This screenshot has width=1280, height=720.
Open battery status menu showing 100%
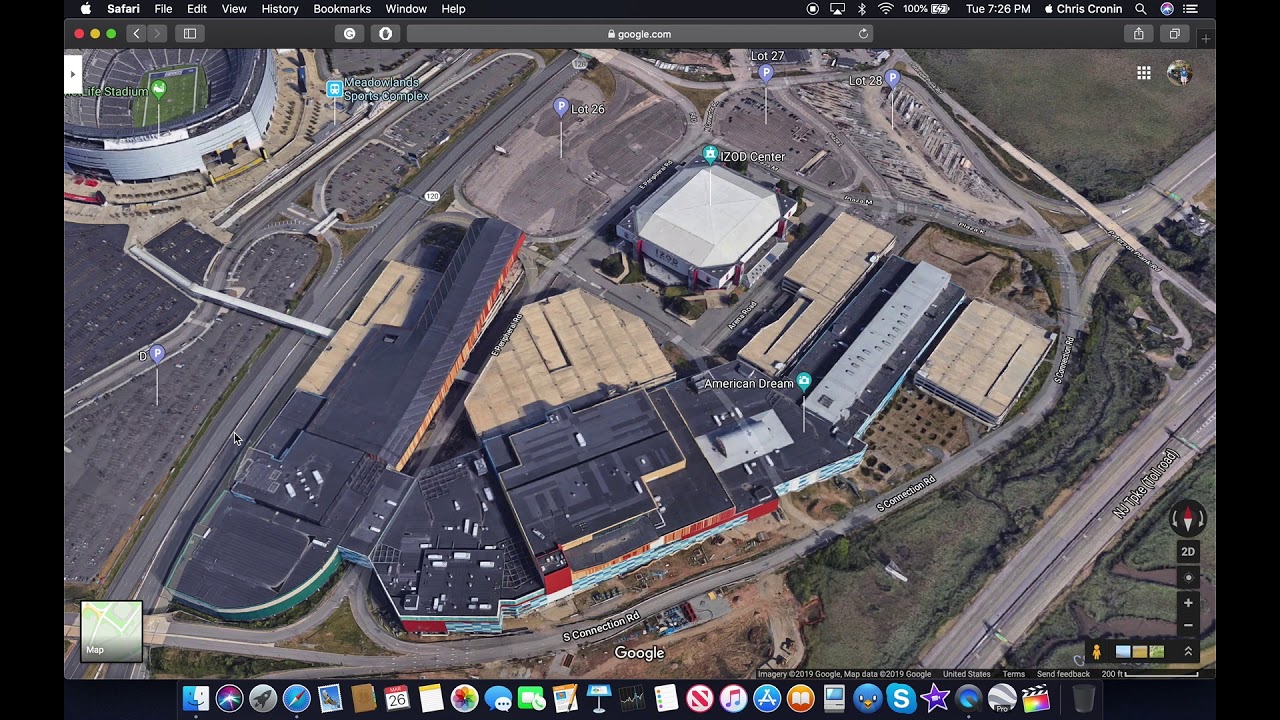pyautogui.click(x=927, y=9)
